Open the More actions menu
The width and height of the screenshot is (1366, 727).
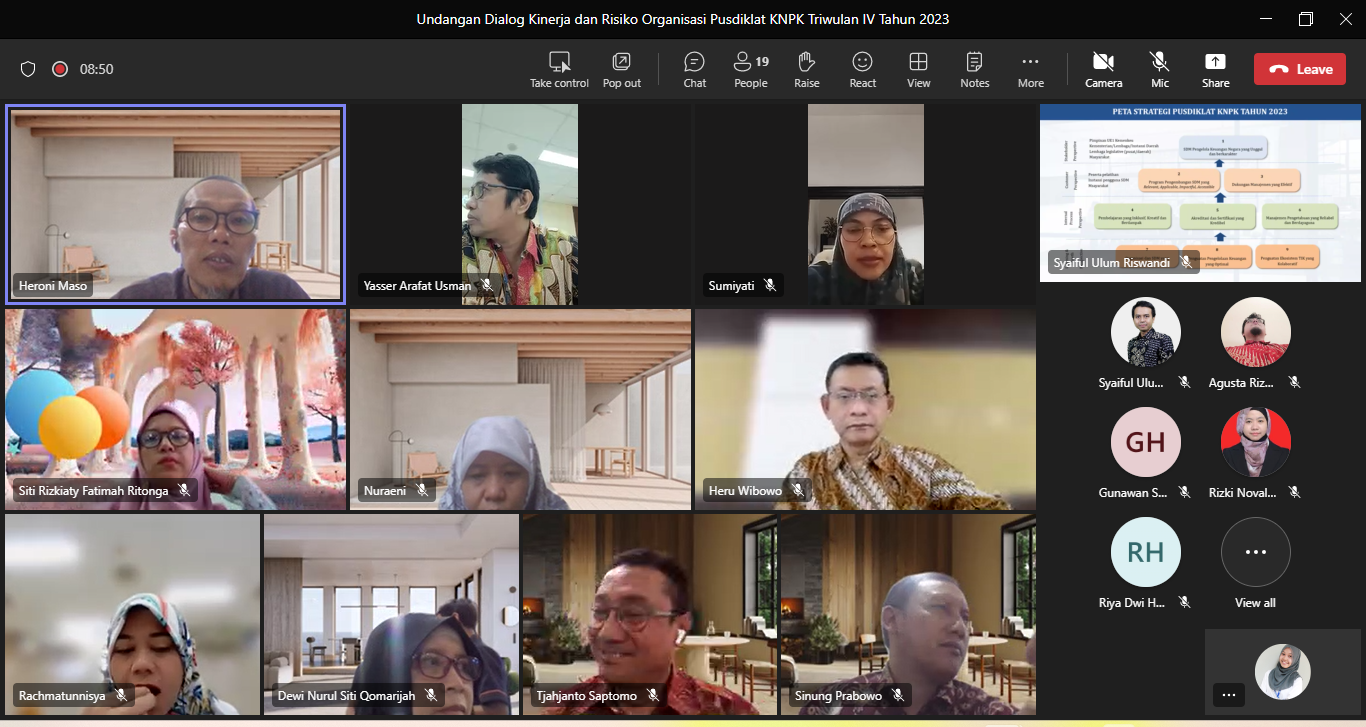coord(1031,69)
